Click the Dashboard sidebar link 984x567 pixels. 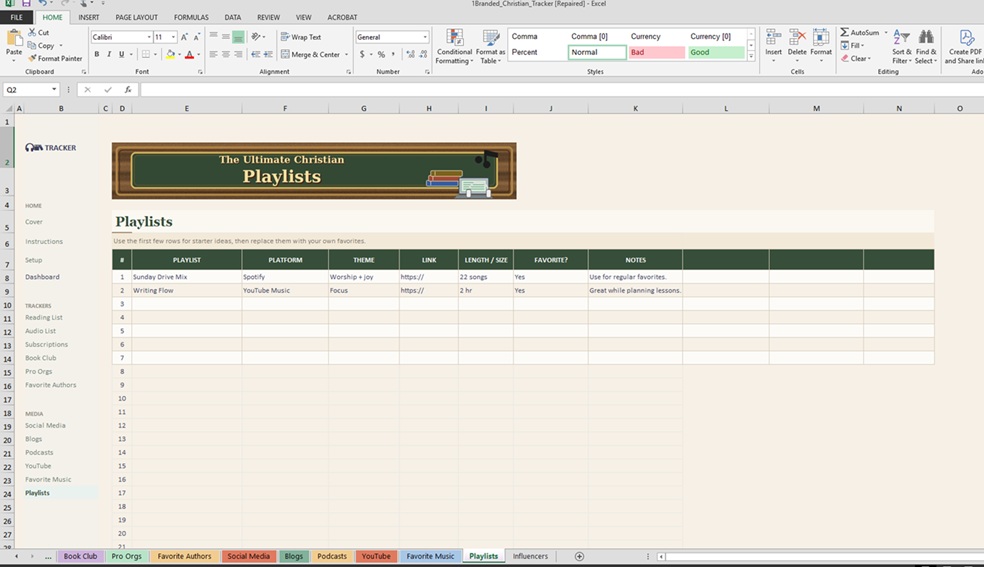[x=42, y=277]
